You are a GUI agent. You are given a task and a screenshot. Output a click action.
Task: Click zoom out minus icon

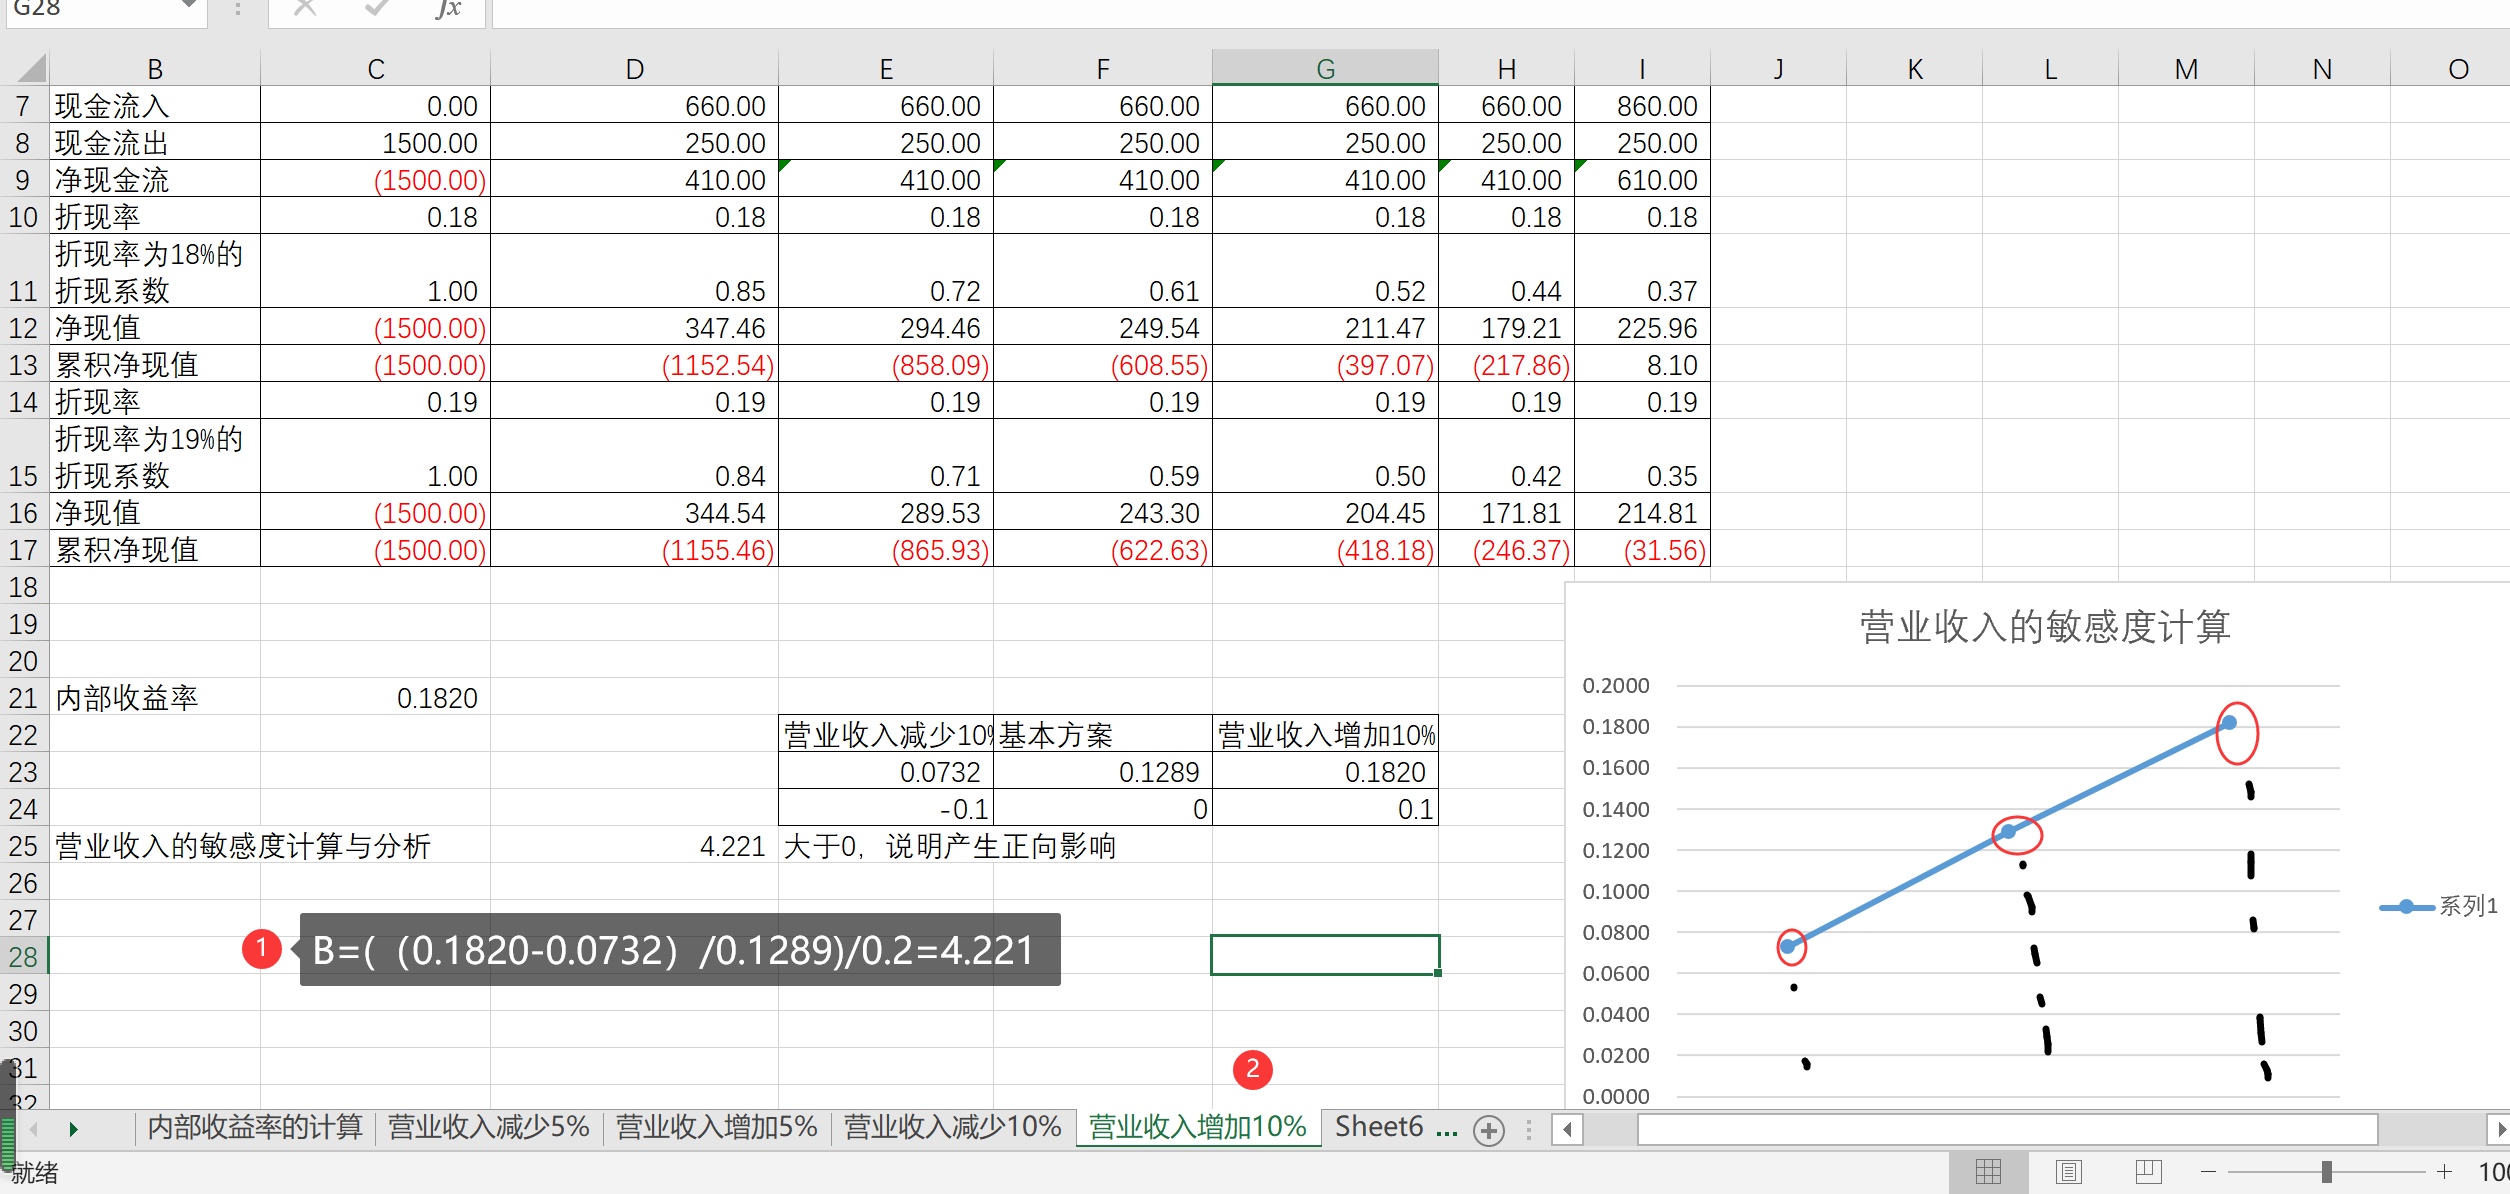pyautogui.click(x=2209, y=1171)
